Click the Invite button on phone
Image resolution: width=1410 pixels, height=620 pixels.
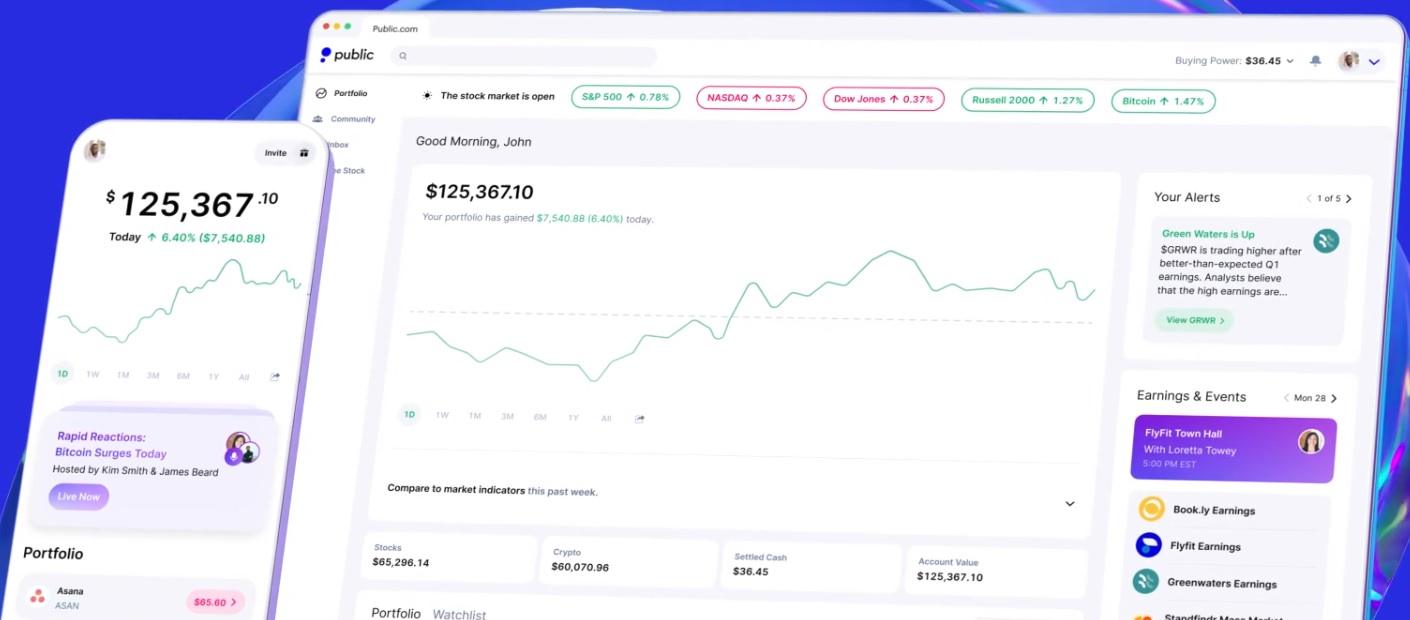[286, 153]
